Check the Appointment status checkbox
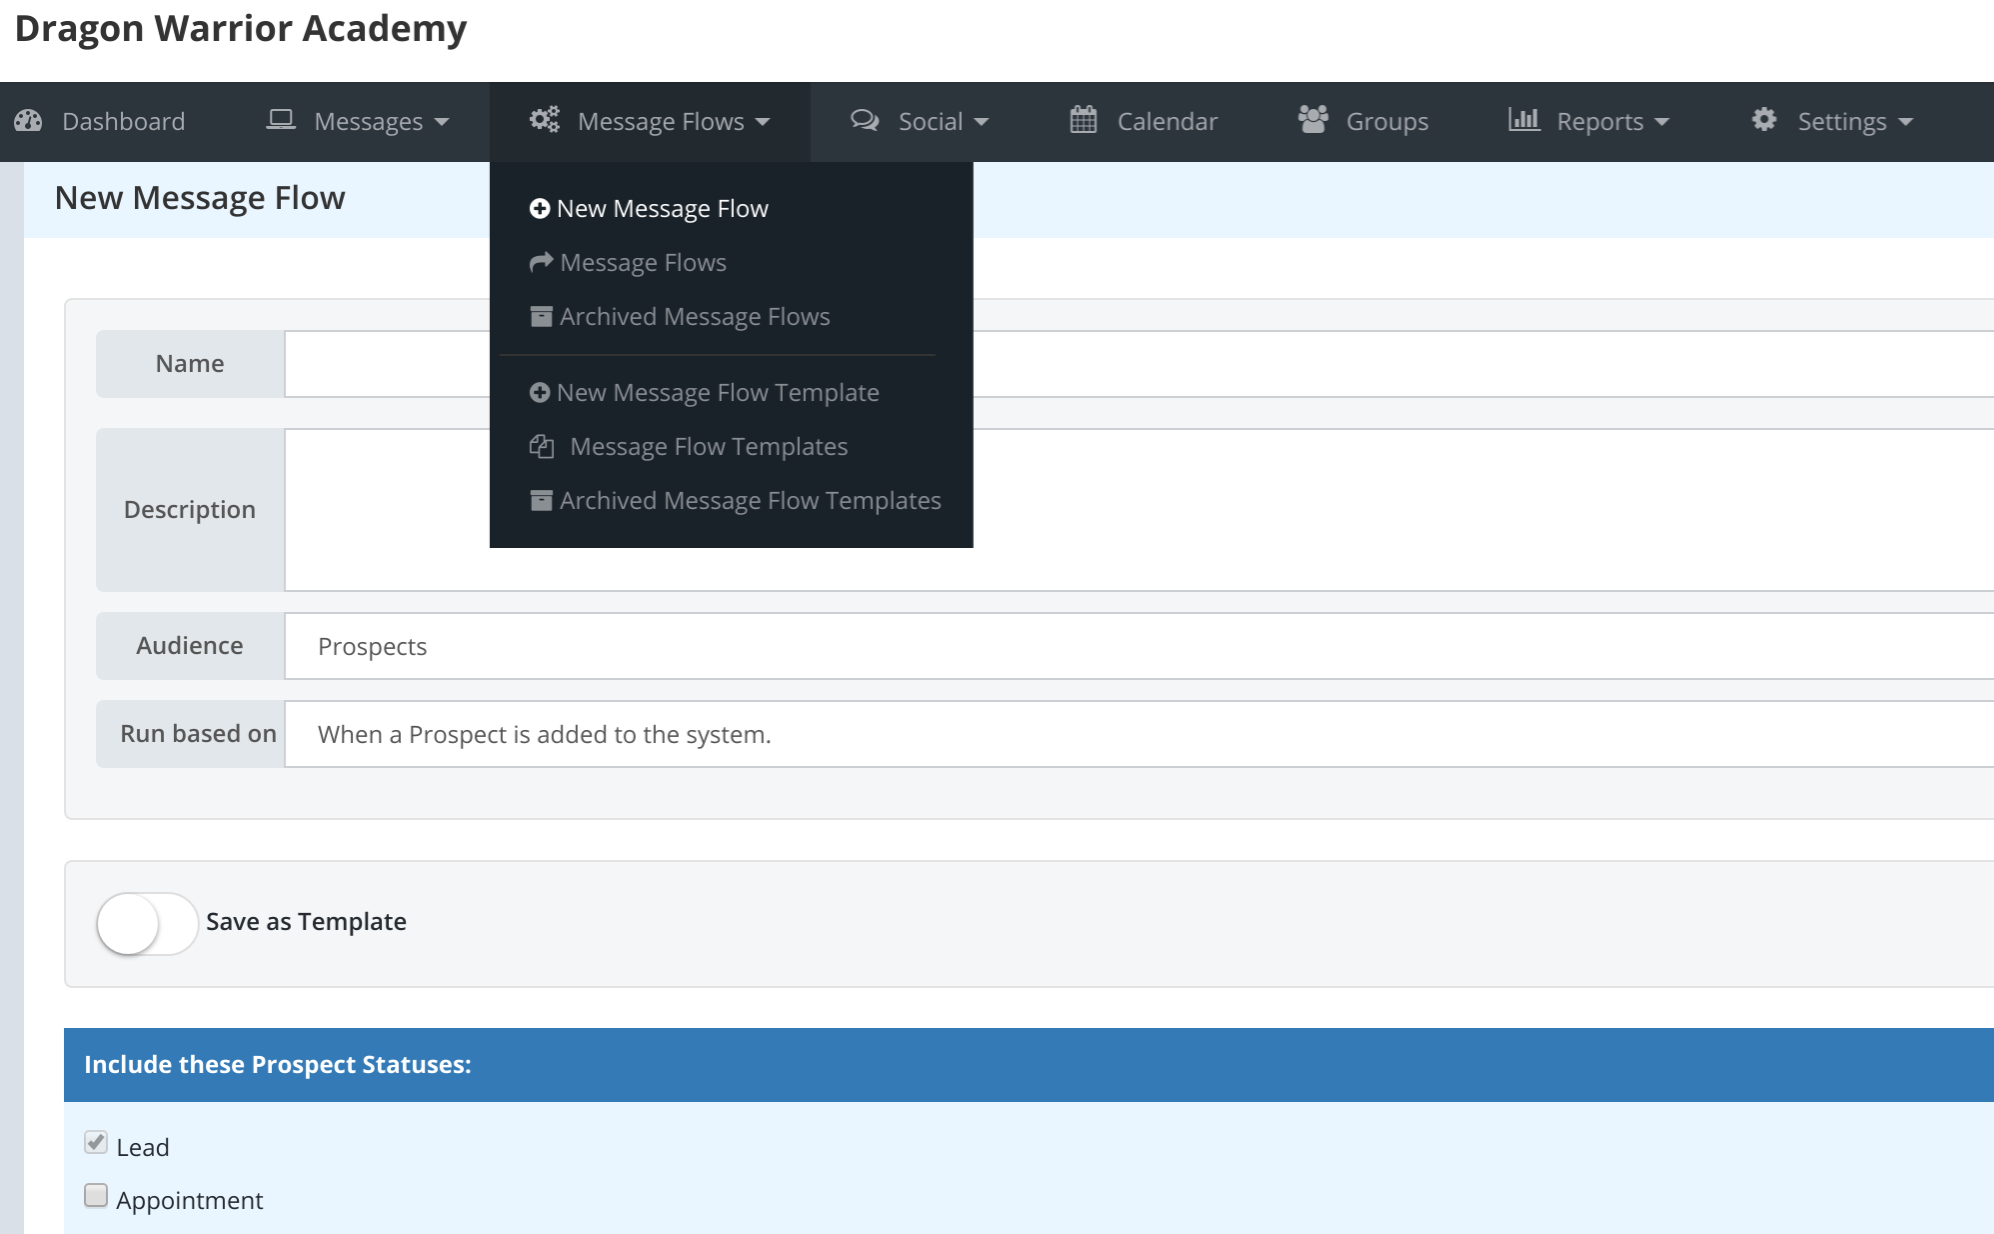Screen dimensions: 1994x1234 tap(96, 1196)
